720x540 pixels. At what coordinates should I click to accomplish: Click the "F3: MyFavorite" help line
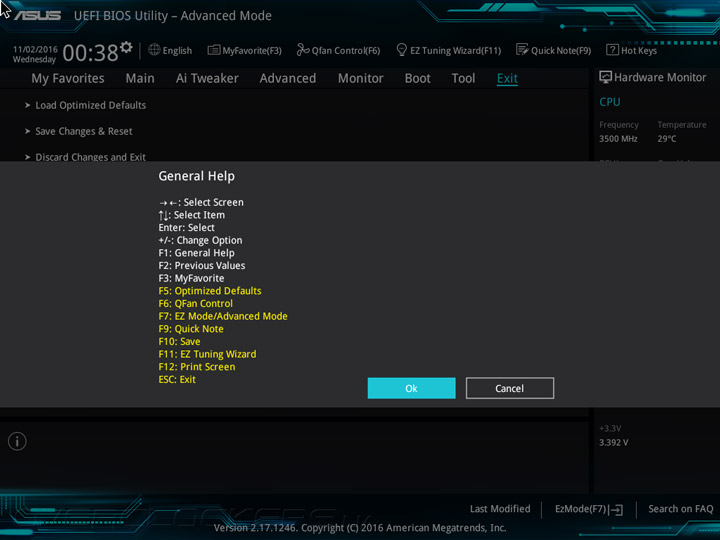click(191, 278)
